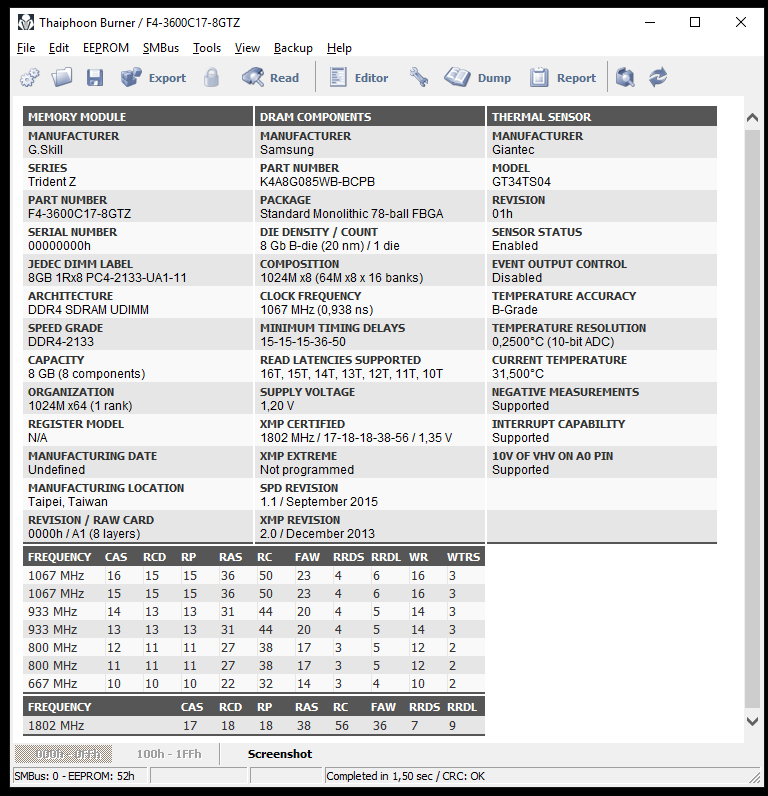Click the Report clipboard icon

(x=539, y=78)
